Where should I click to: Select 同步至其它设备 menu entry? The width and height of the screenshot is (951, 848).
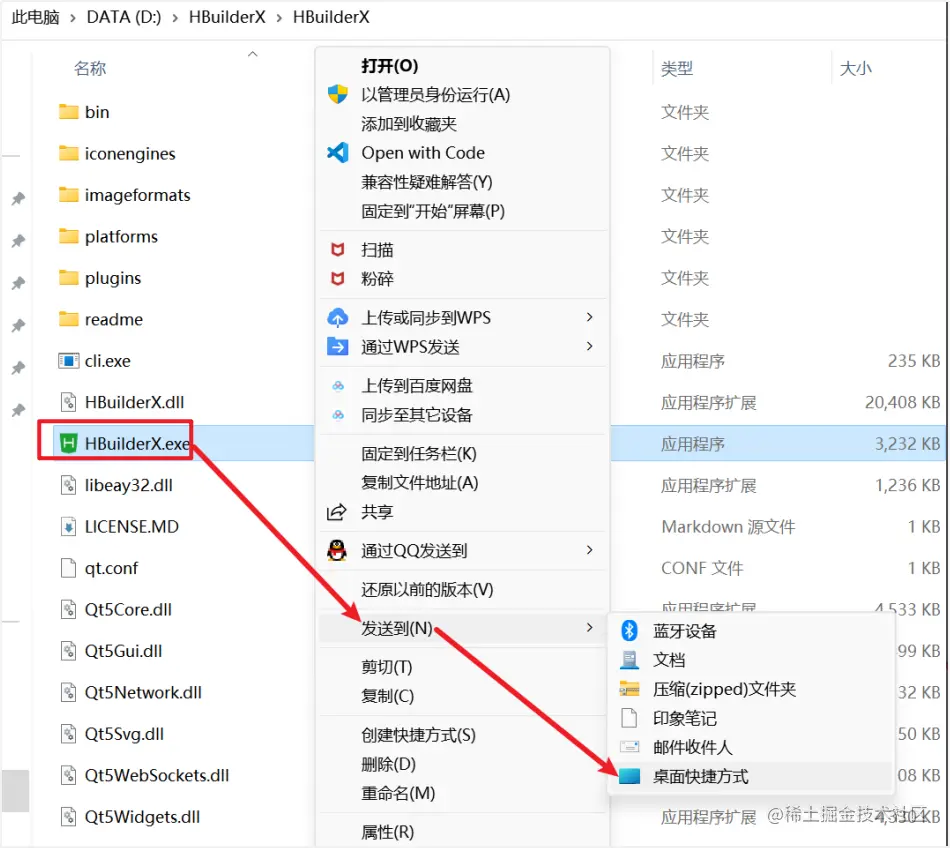(x=417, y=415)
